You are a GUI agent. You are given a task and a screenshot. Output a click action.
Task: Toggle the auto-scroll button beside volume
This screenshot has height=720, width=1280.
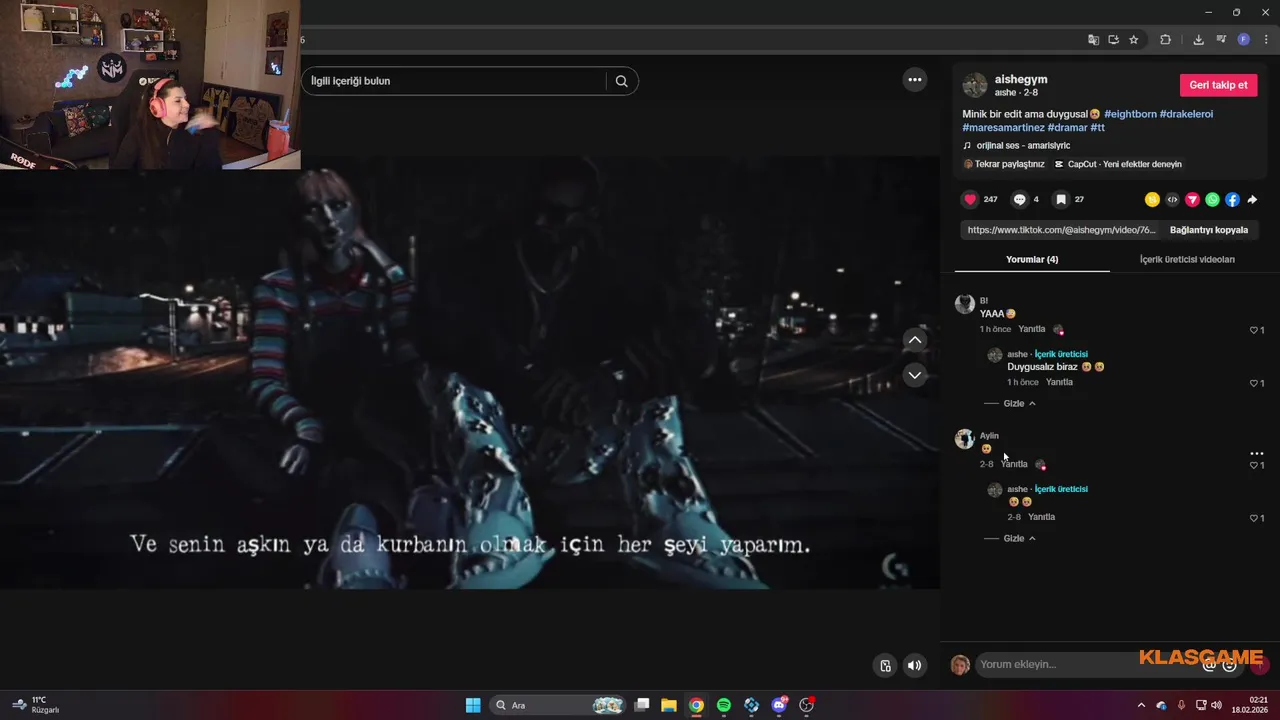pos(885,665)
